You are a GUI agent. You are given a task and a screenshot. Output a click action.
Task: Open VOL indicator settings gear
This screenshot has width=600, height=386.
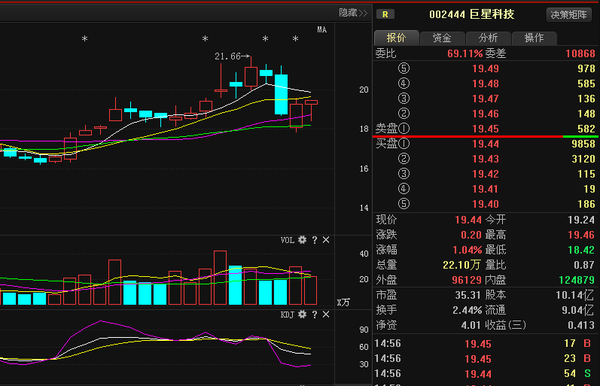click(x=302, y=240)
